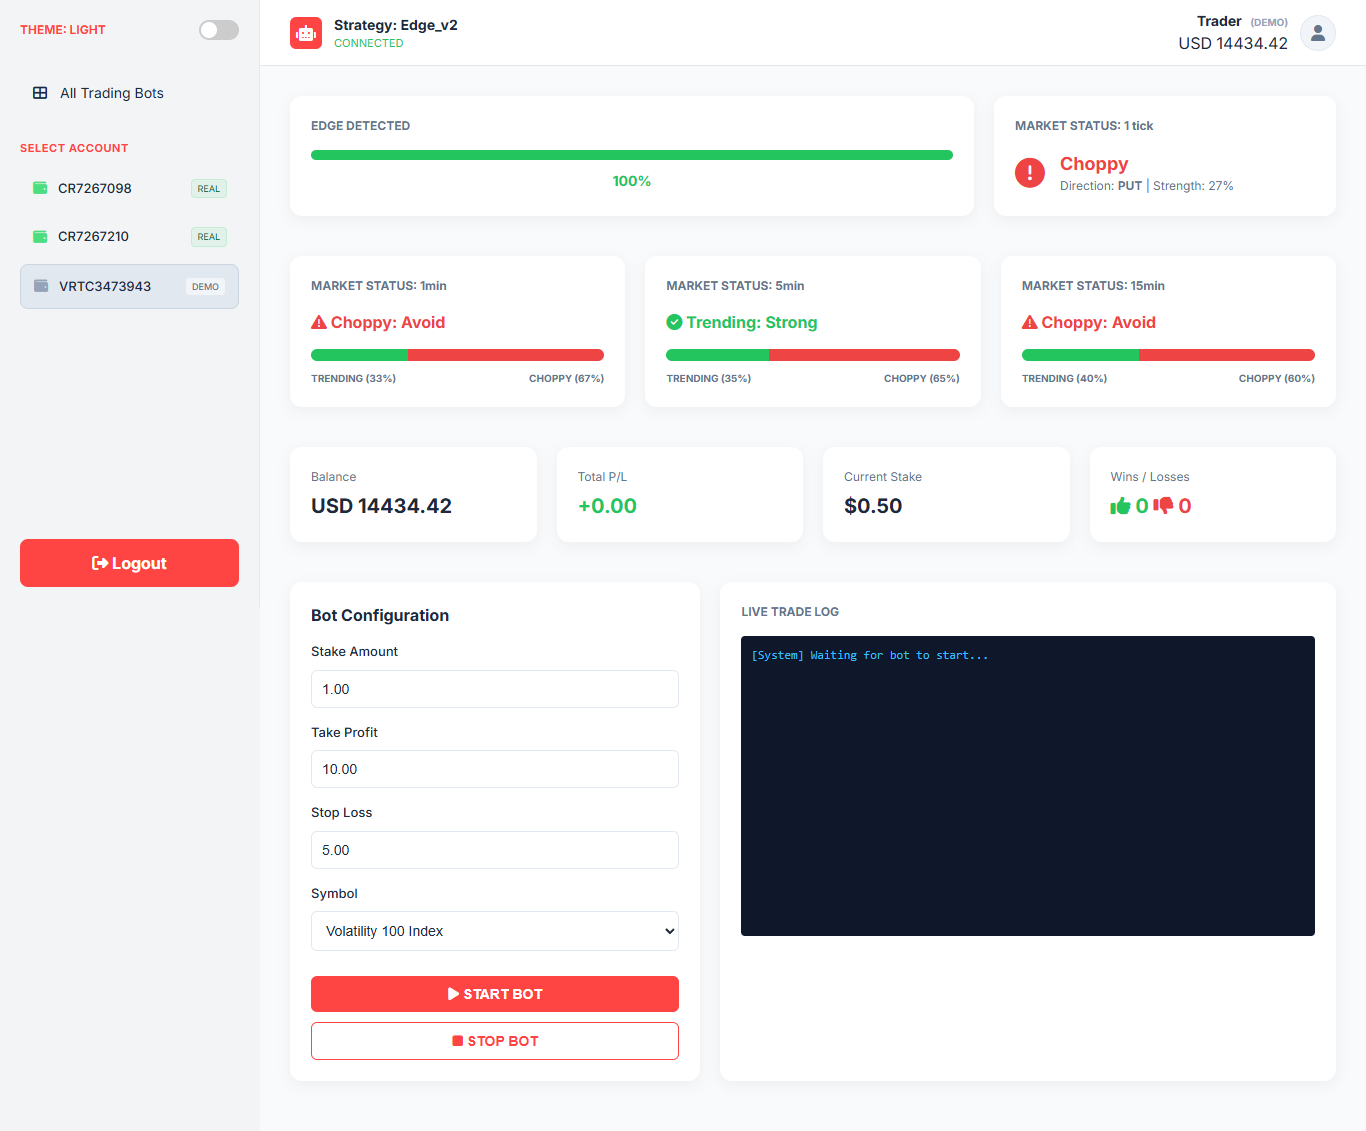Click the grid icon beside All Trading Bots
Screen dimensions: 1366x1131
(40, 93)
